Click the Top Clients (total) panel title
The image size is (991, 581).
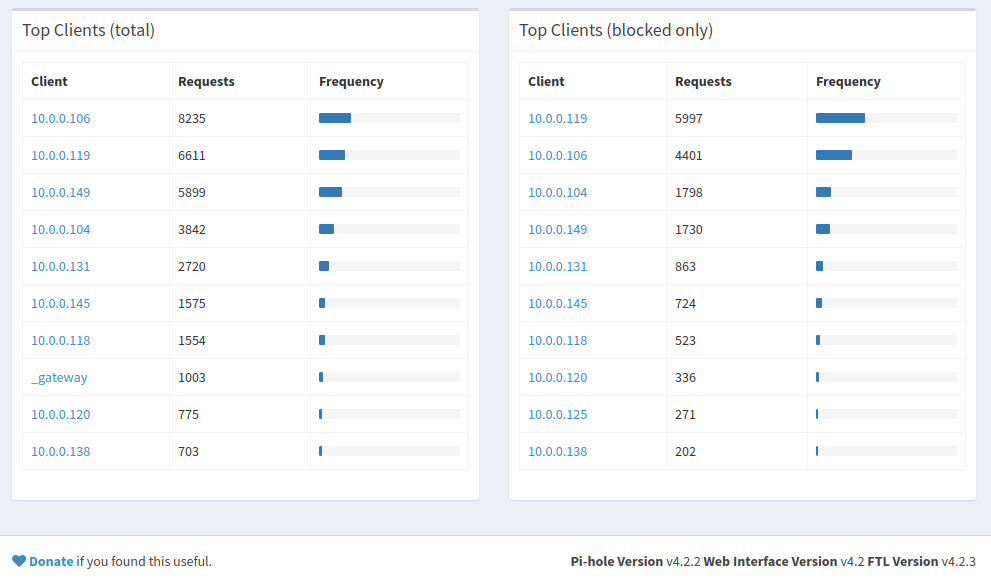pyautogui.click(x=88, y=30)
